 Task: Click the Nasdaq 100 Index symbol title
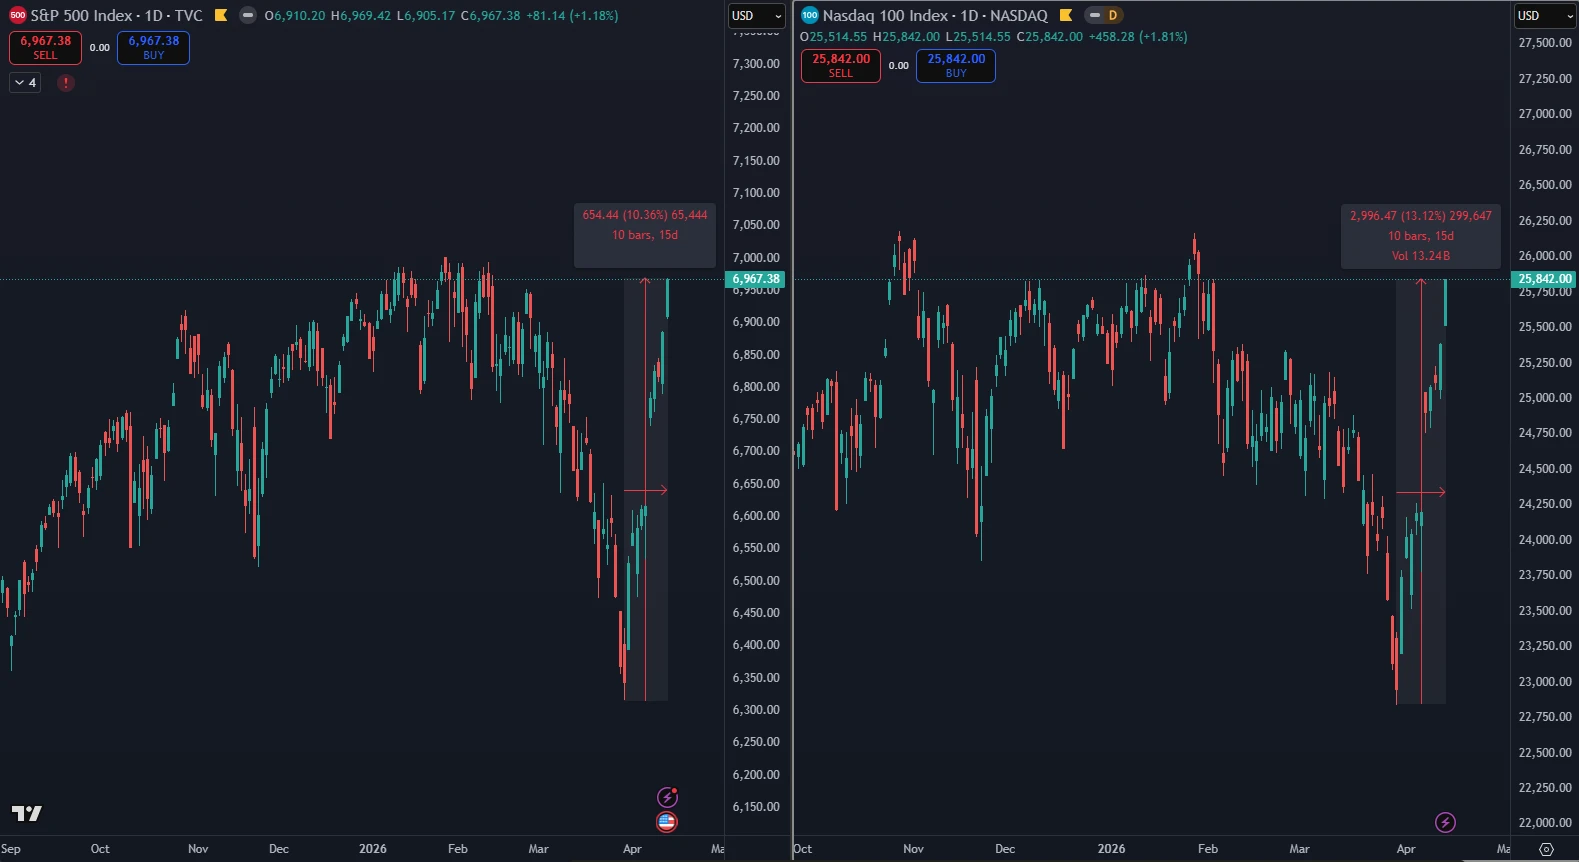934,16
